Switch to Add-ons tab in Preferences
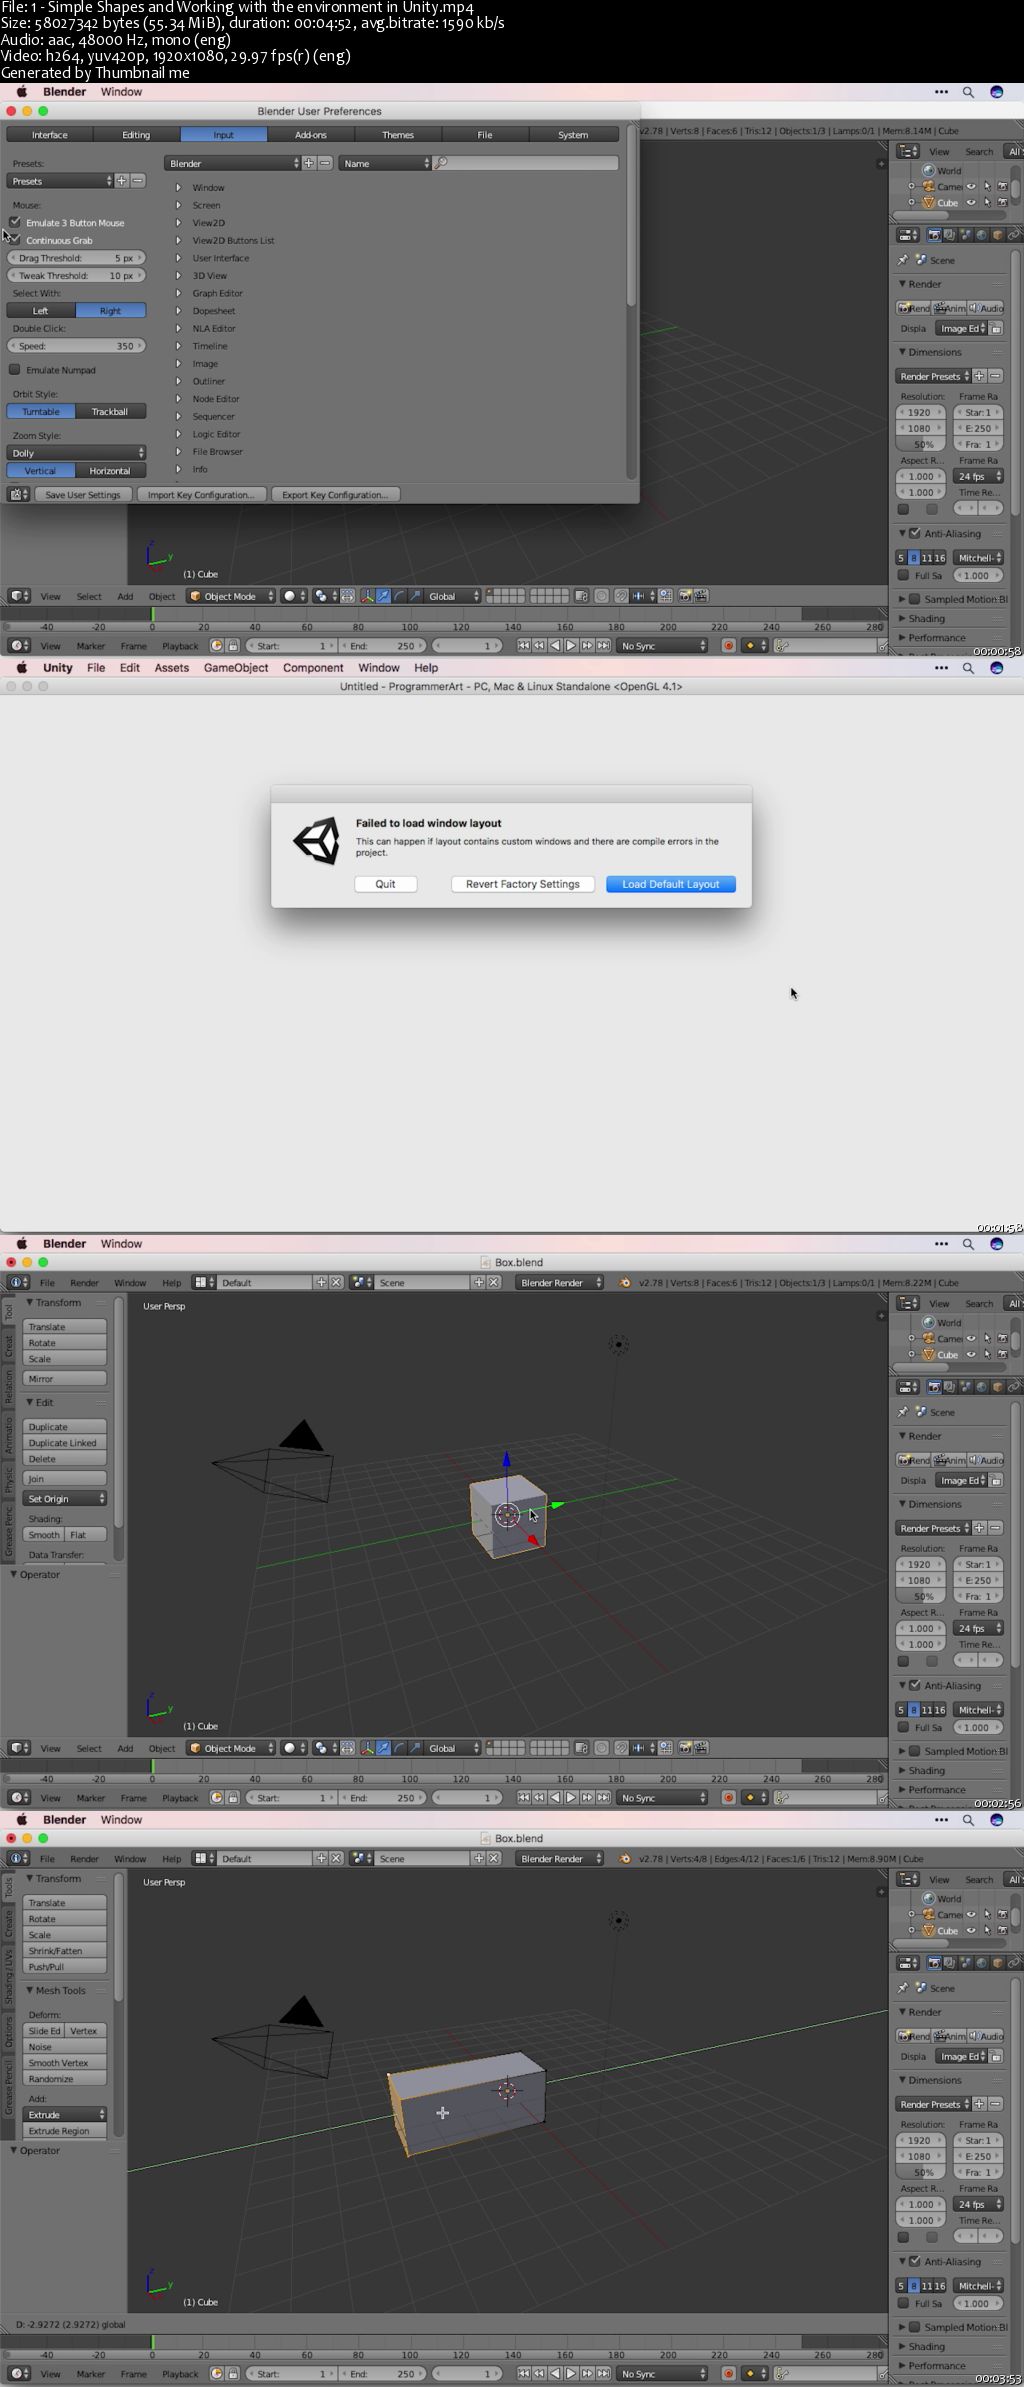The width and height of the screenshot is (1024, 2387). click(311, 134)
